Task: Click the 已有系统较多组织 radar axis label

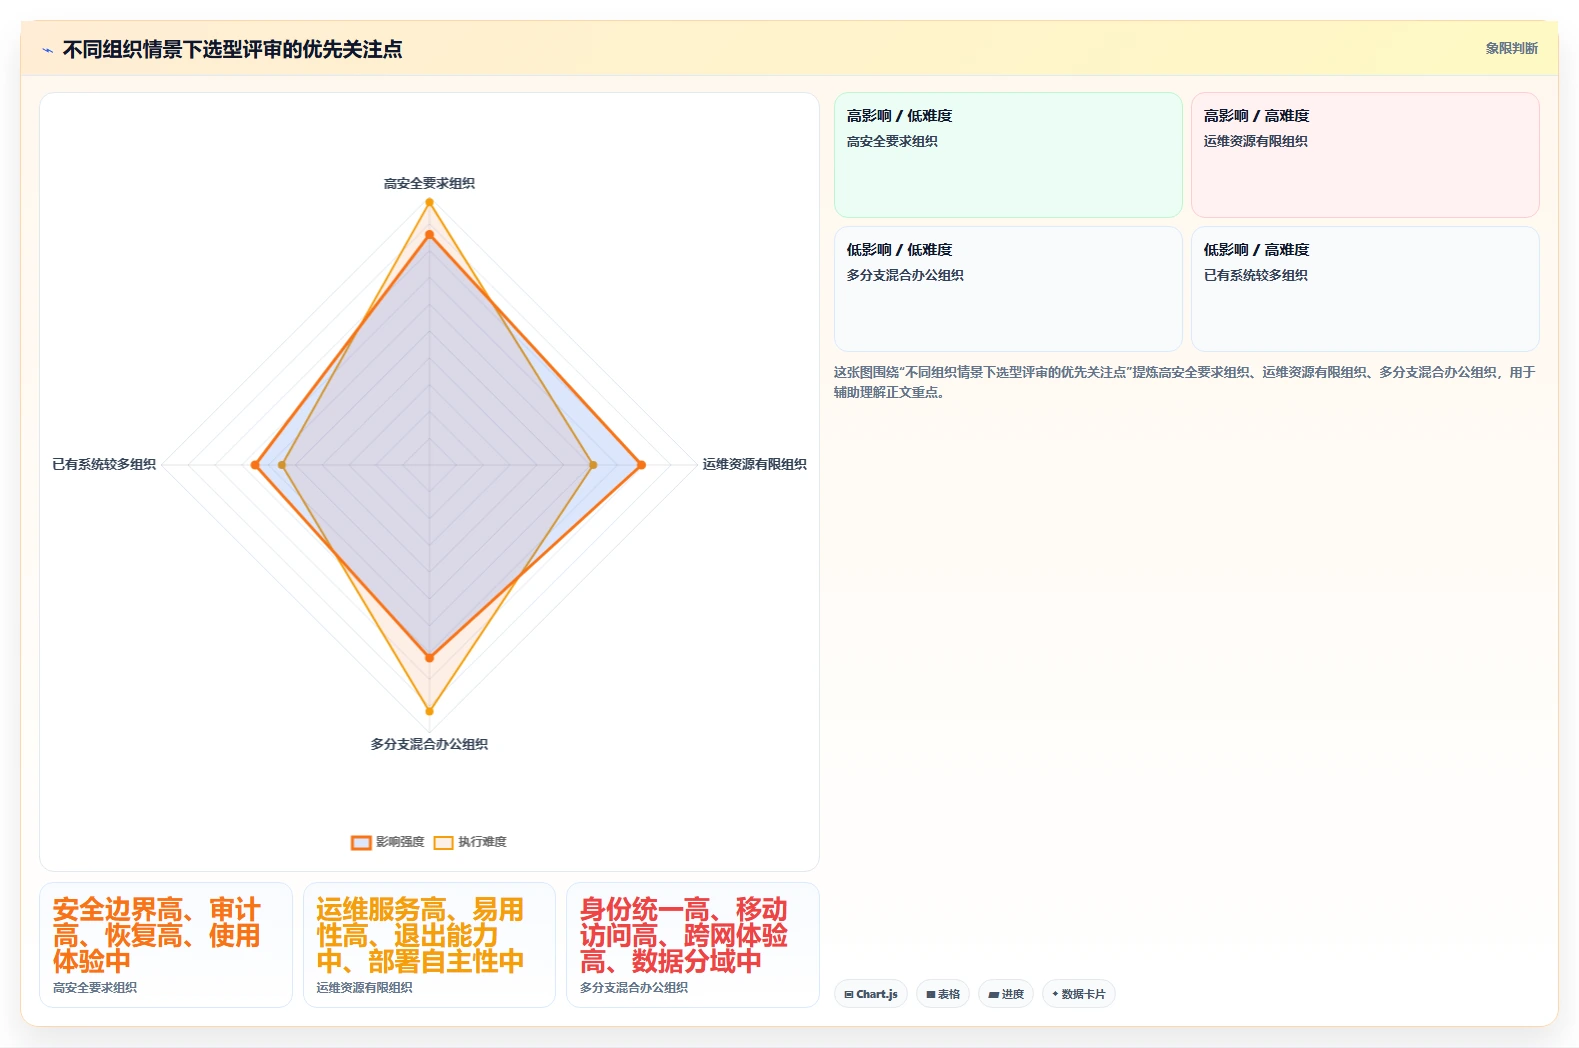Action: [104, 464]
